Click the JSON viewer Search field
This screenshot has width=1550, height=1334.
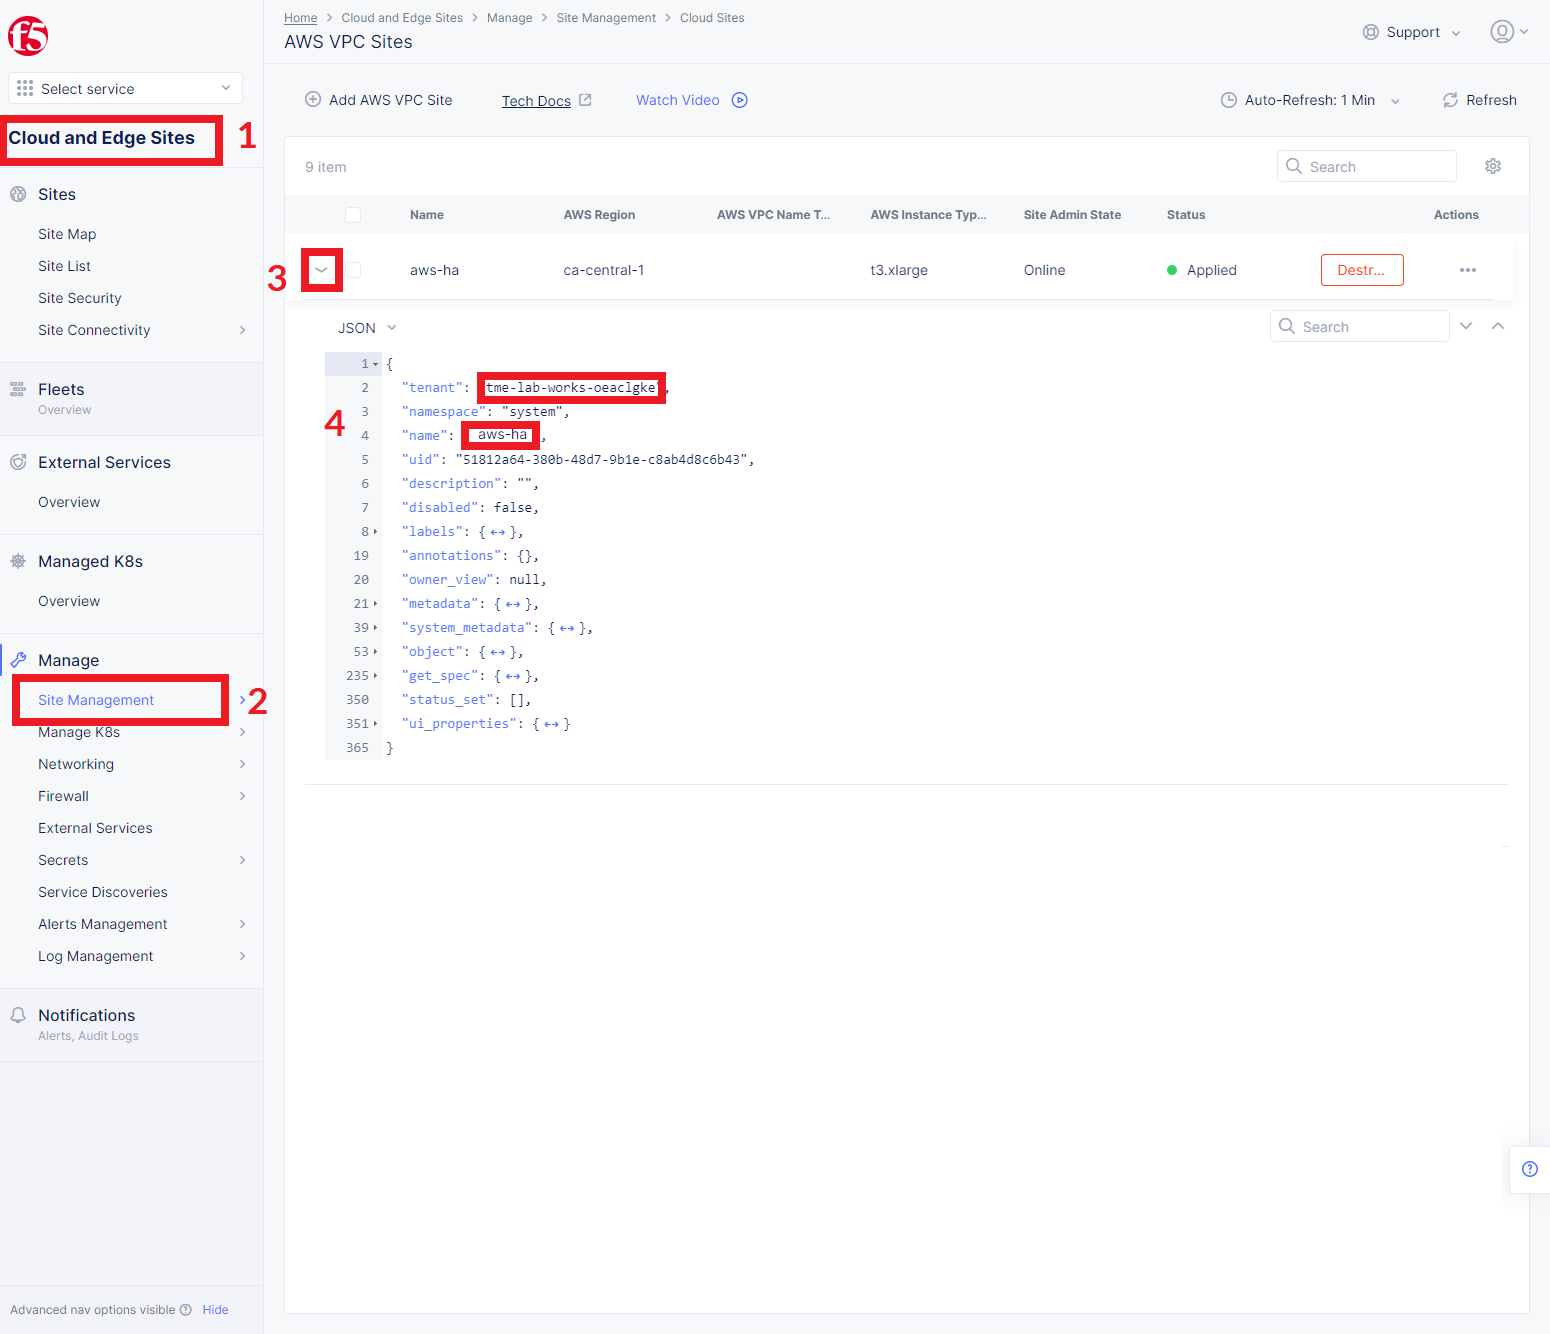(1359, 326)
